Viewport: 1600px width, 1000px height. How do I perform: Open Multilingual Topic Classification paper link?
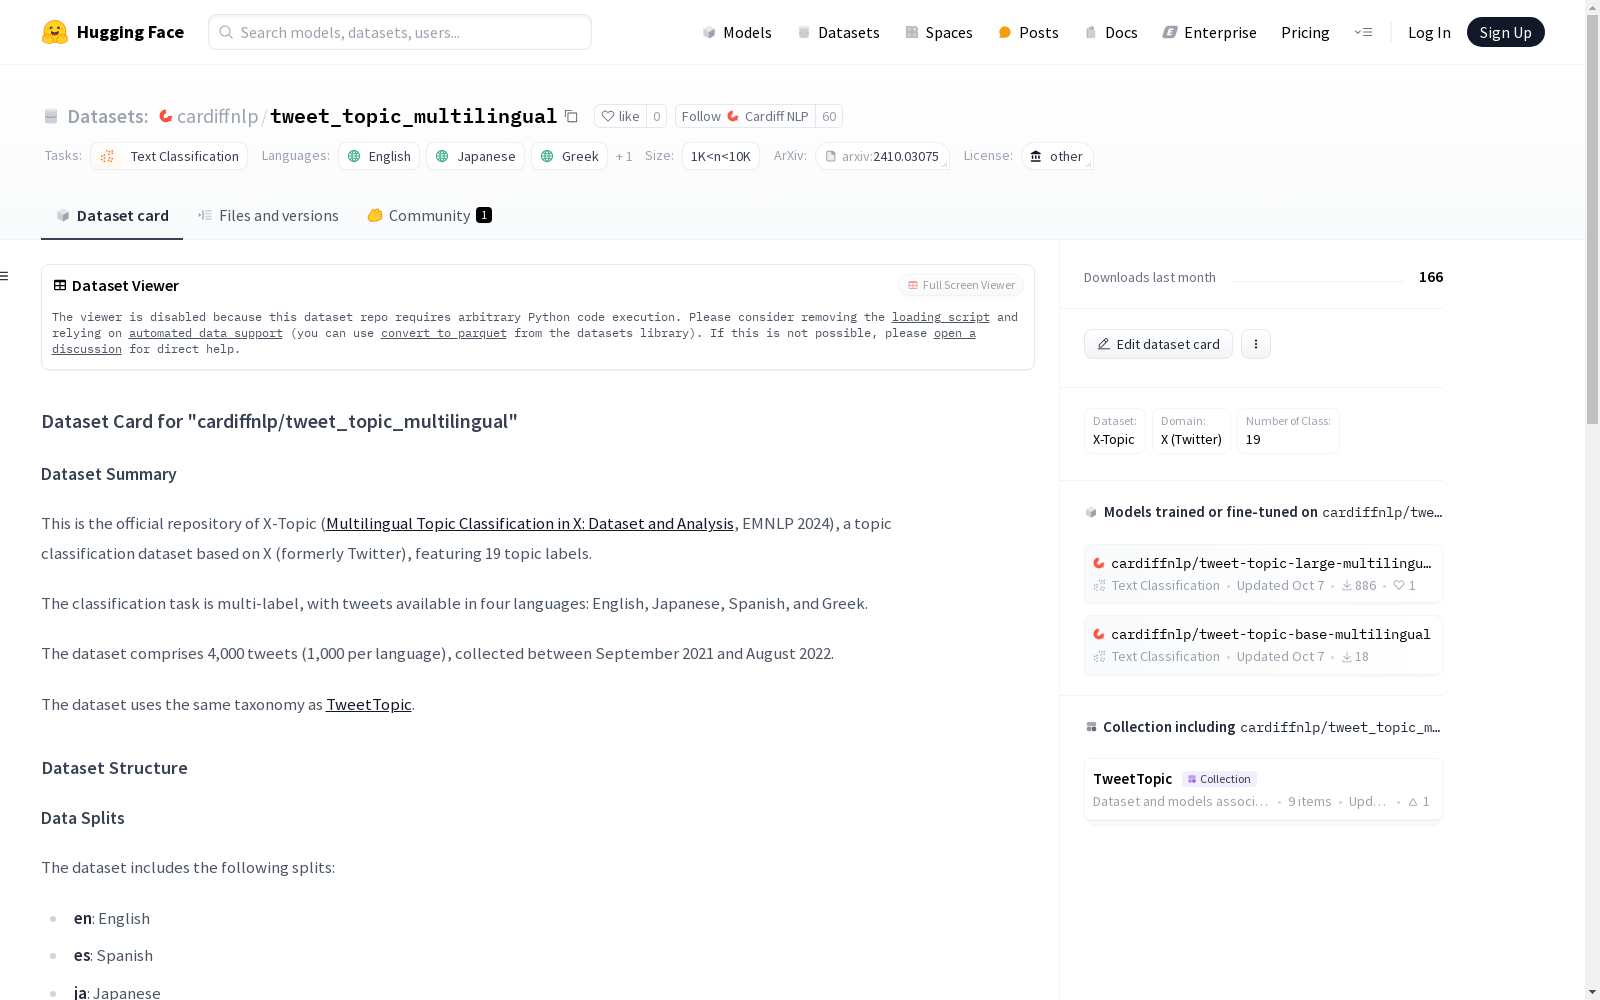click(530, 523)
